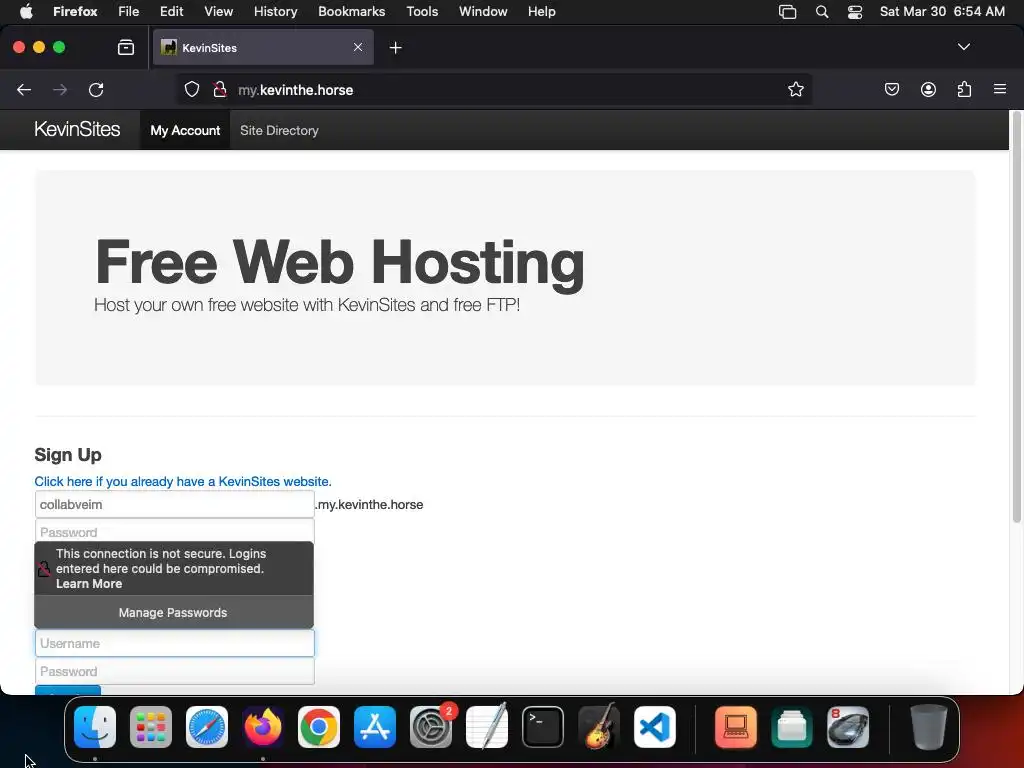The height and width of the screenshot is (768, 1024).
Task: Open the teal files app in the dock
Action: coord(792,727)
